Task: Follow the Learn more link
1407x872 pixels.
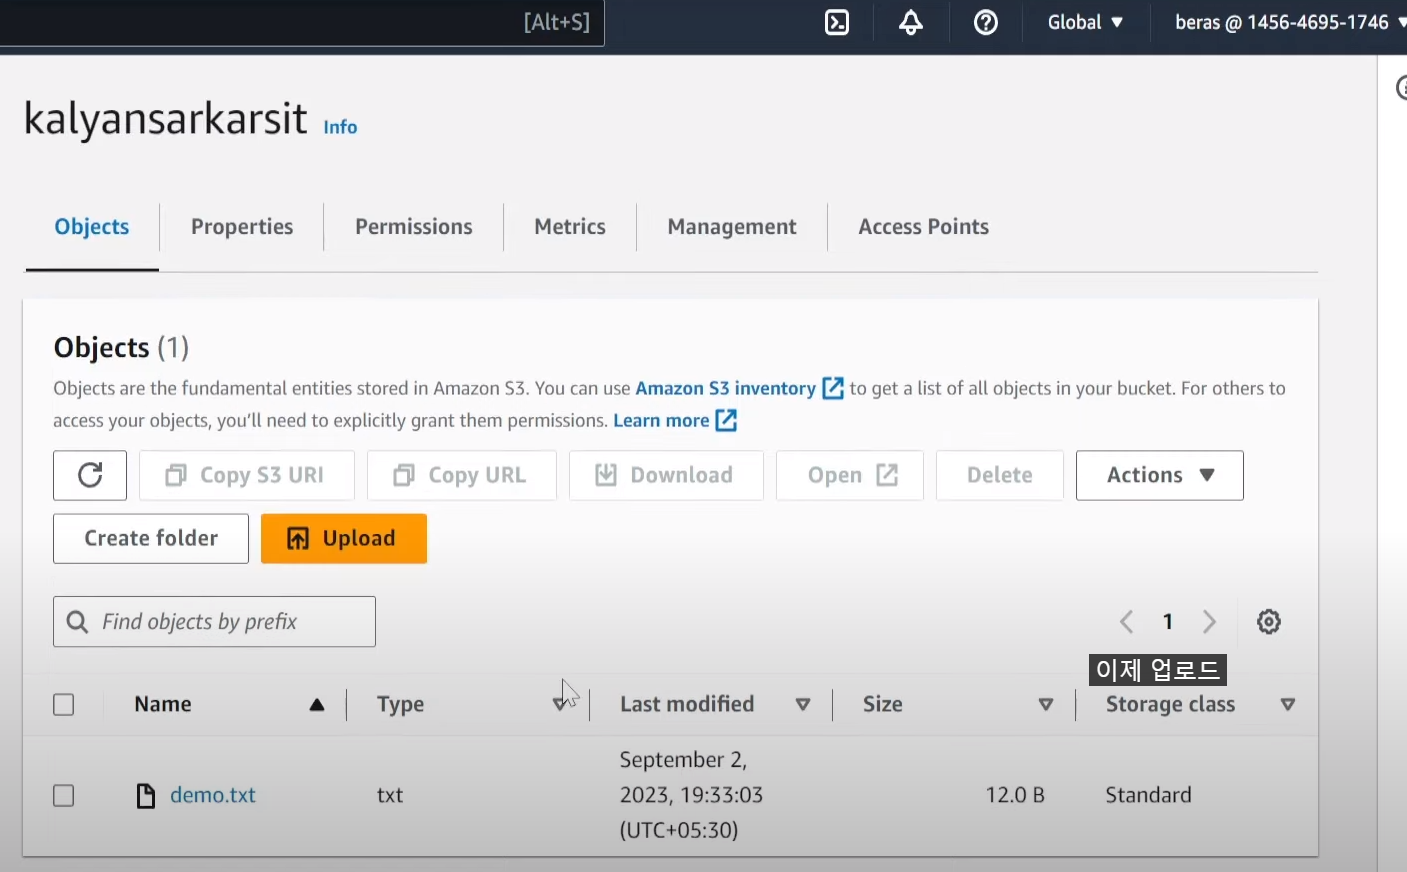Action: (661, 420)
